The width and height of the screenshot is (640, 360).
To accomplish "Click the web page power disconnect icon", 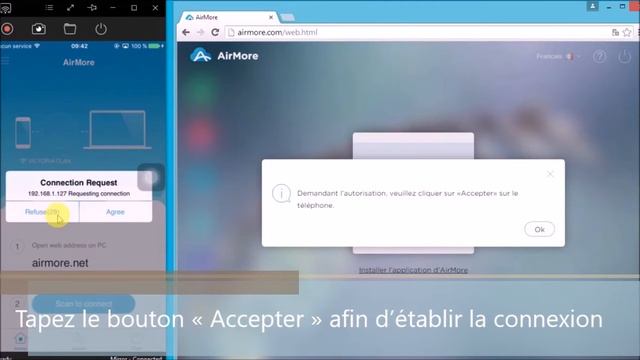I will point(624,56).
